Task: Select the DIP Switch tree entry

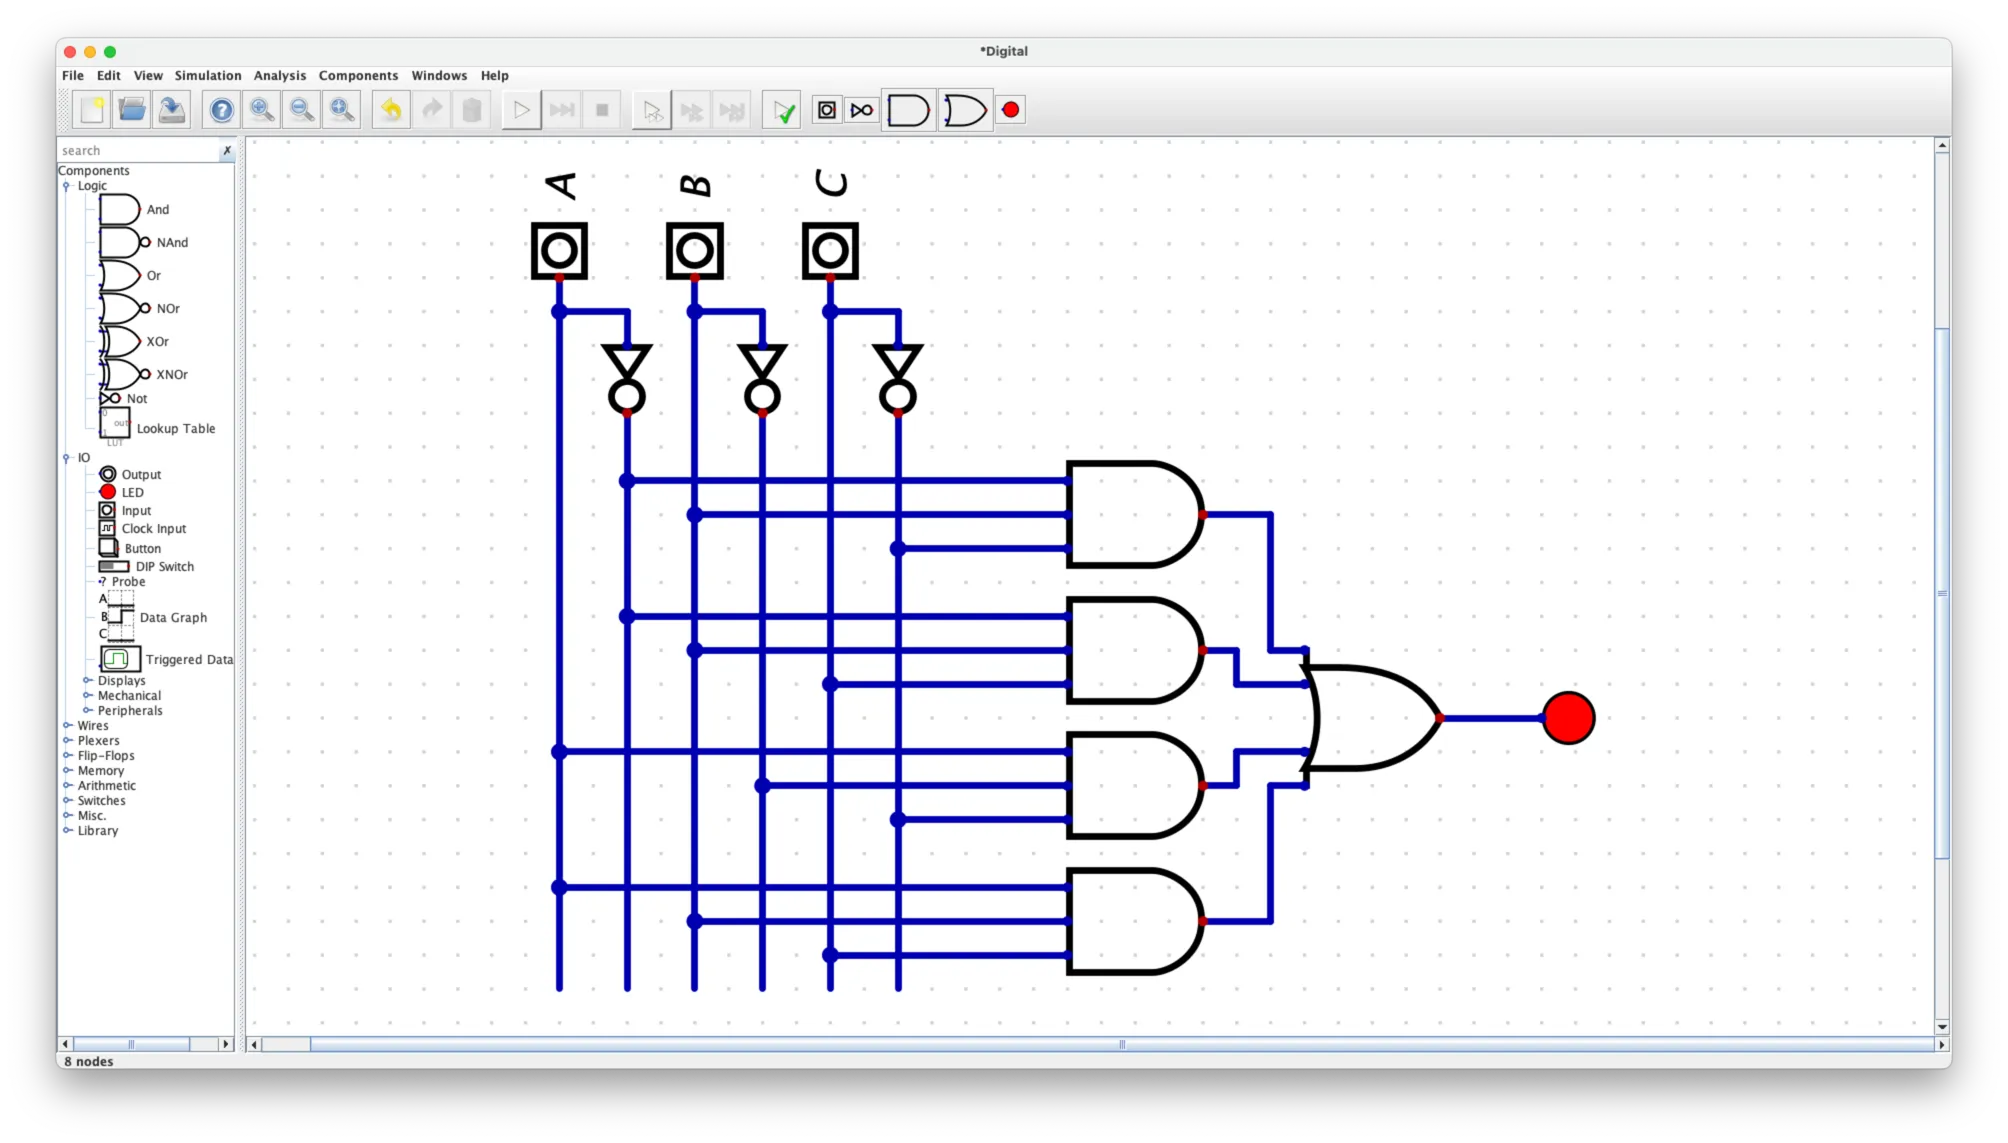Action: point(147,567)
